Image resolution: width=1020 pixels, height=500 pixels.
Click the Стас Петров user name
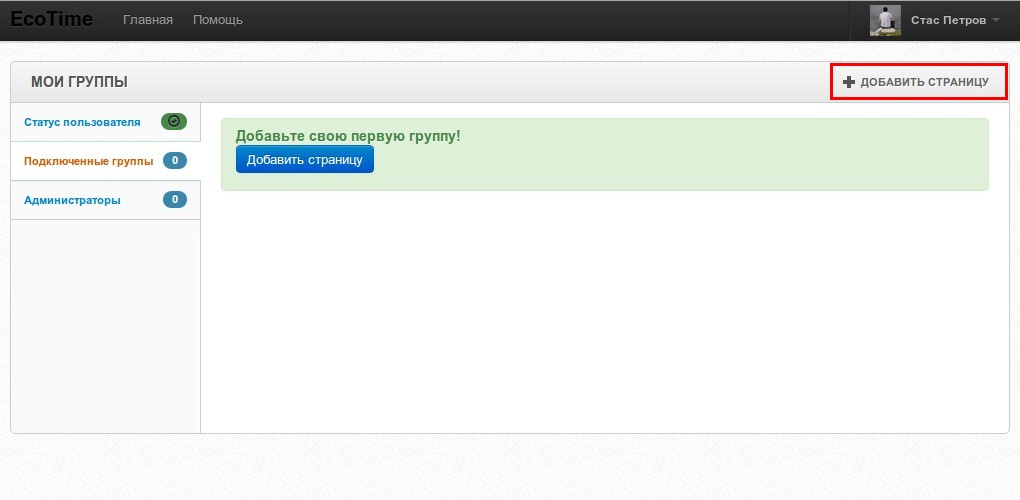pos(948,20)
